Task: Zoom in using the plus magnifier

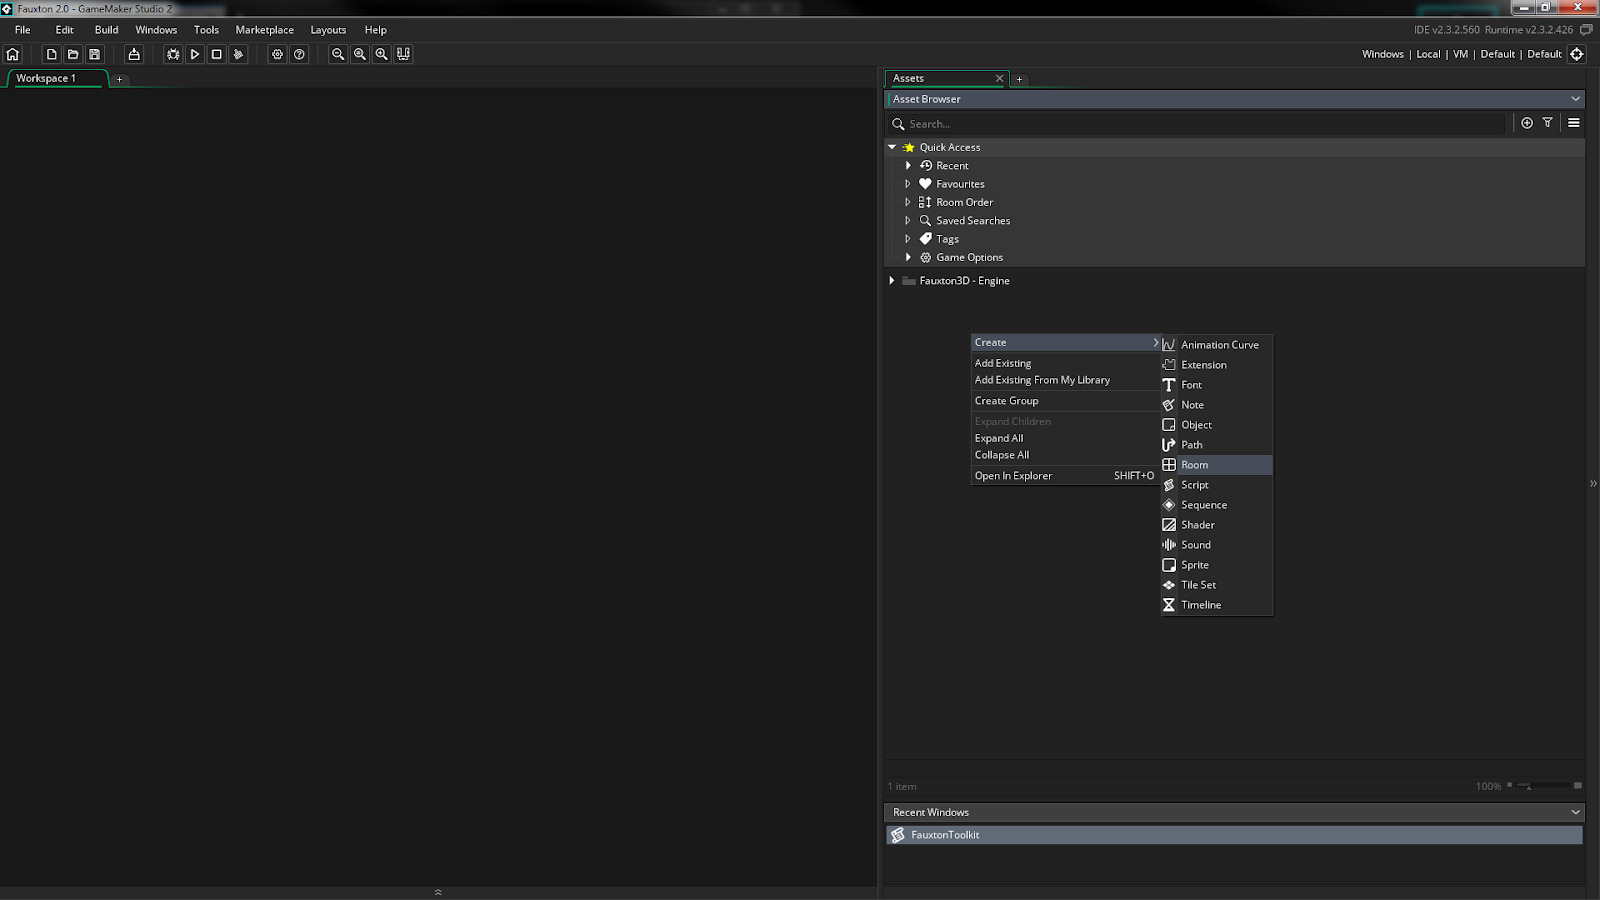Action: coord(382,54)
